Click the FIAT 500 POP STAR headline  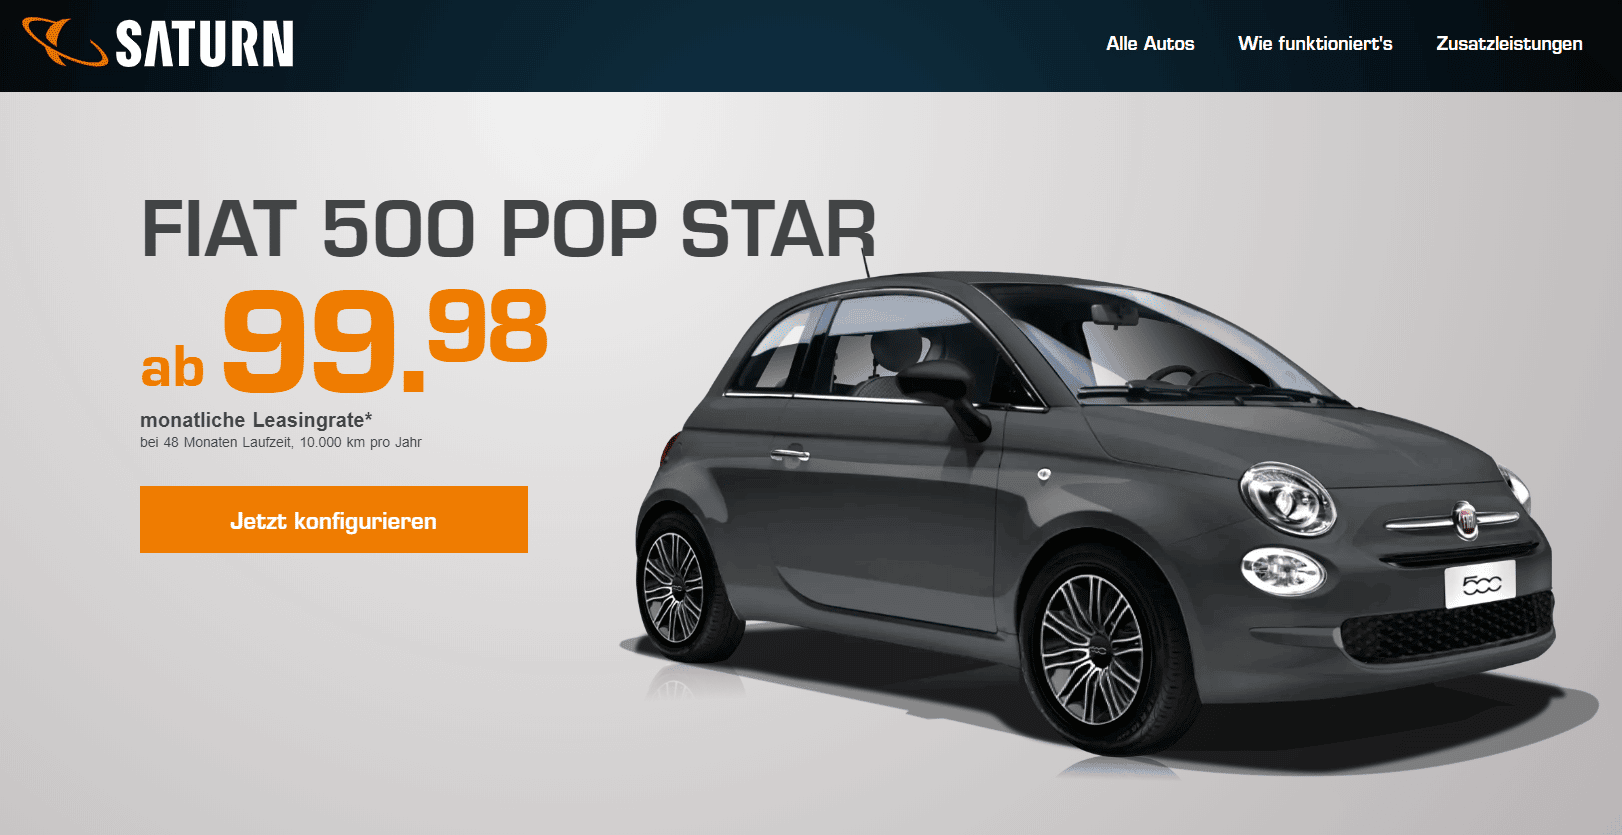(x=508, y=229)
